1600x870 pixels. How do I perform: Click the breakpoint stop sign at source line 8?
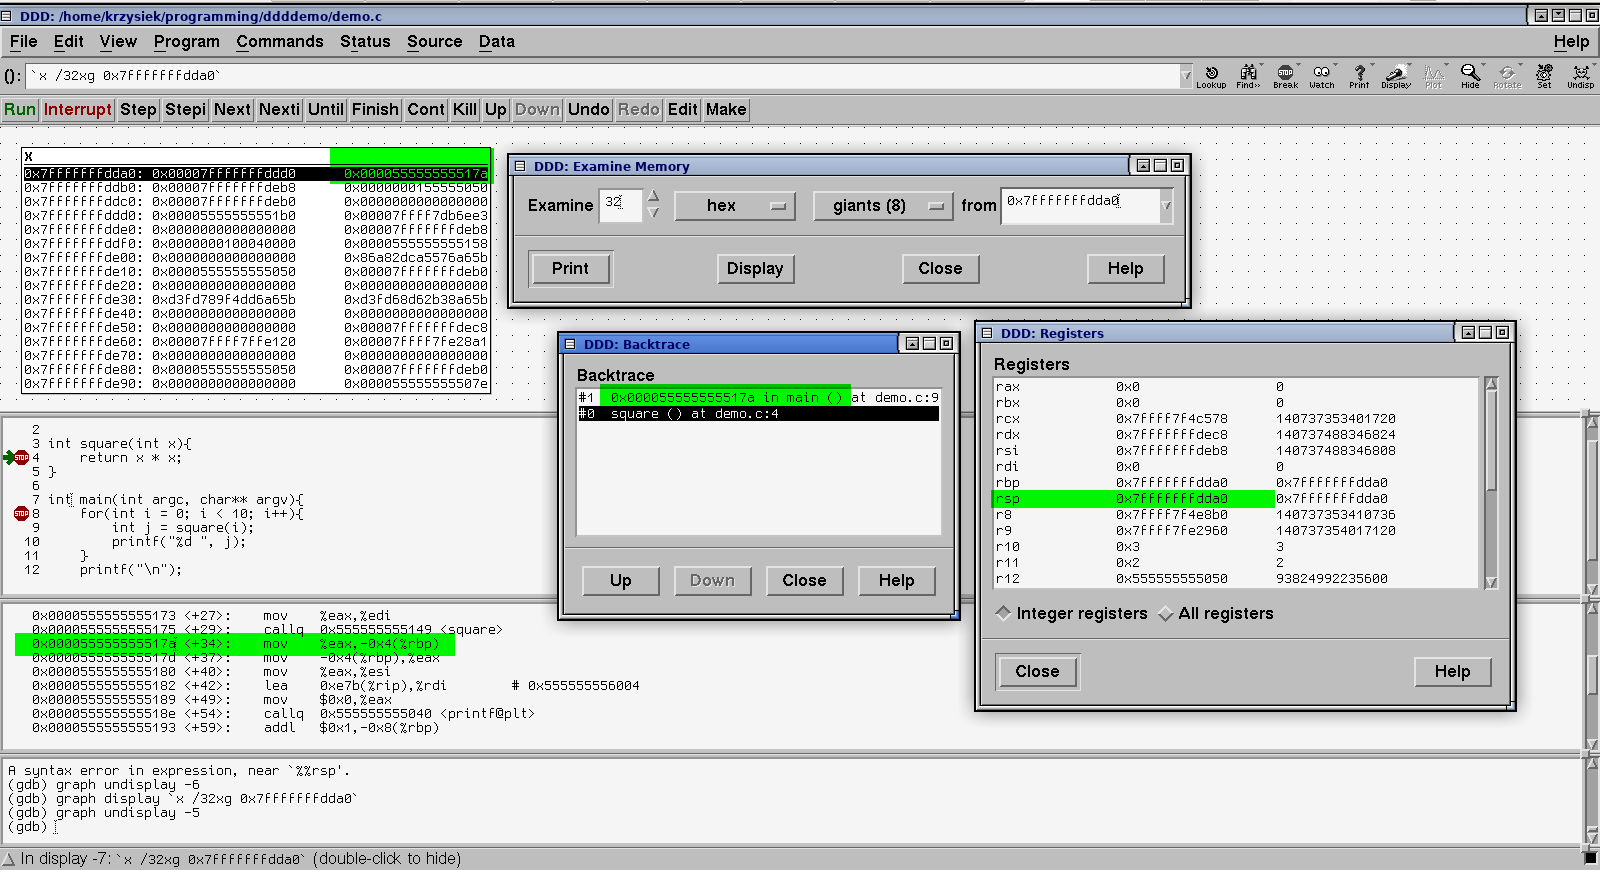pos(21,513)
